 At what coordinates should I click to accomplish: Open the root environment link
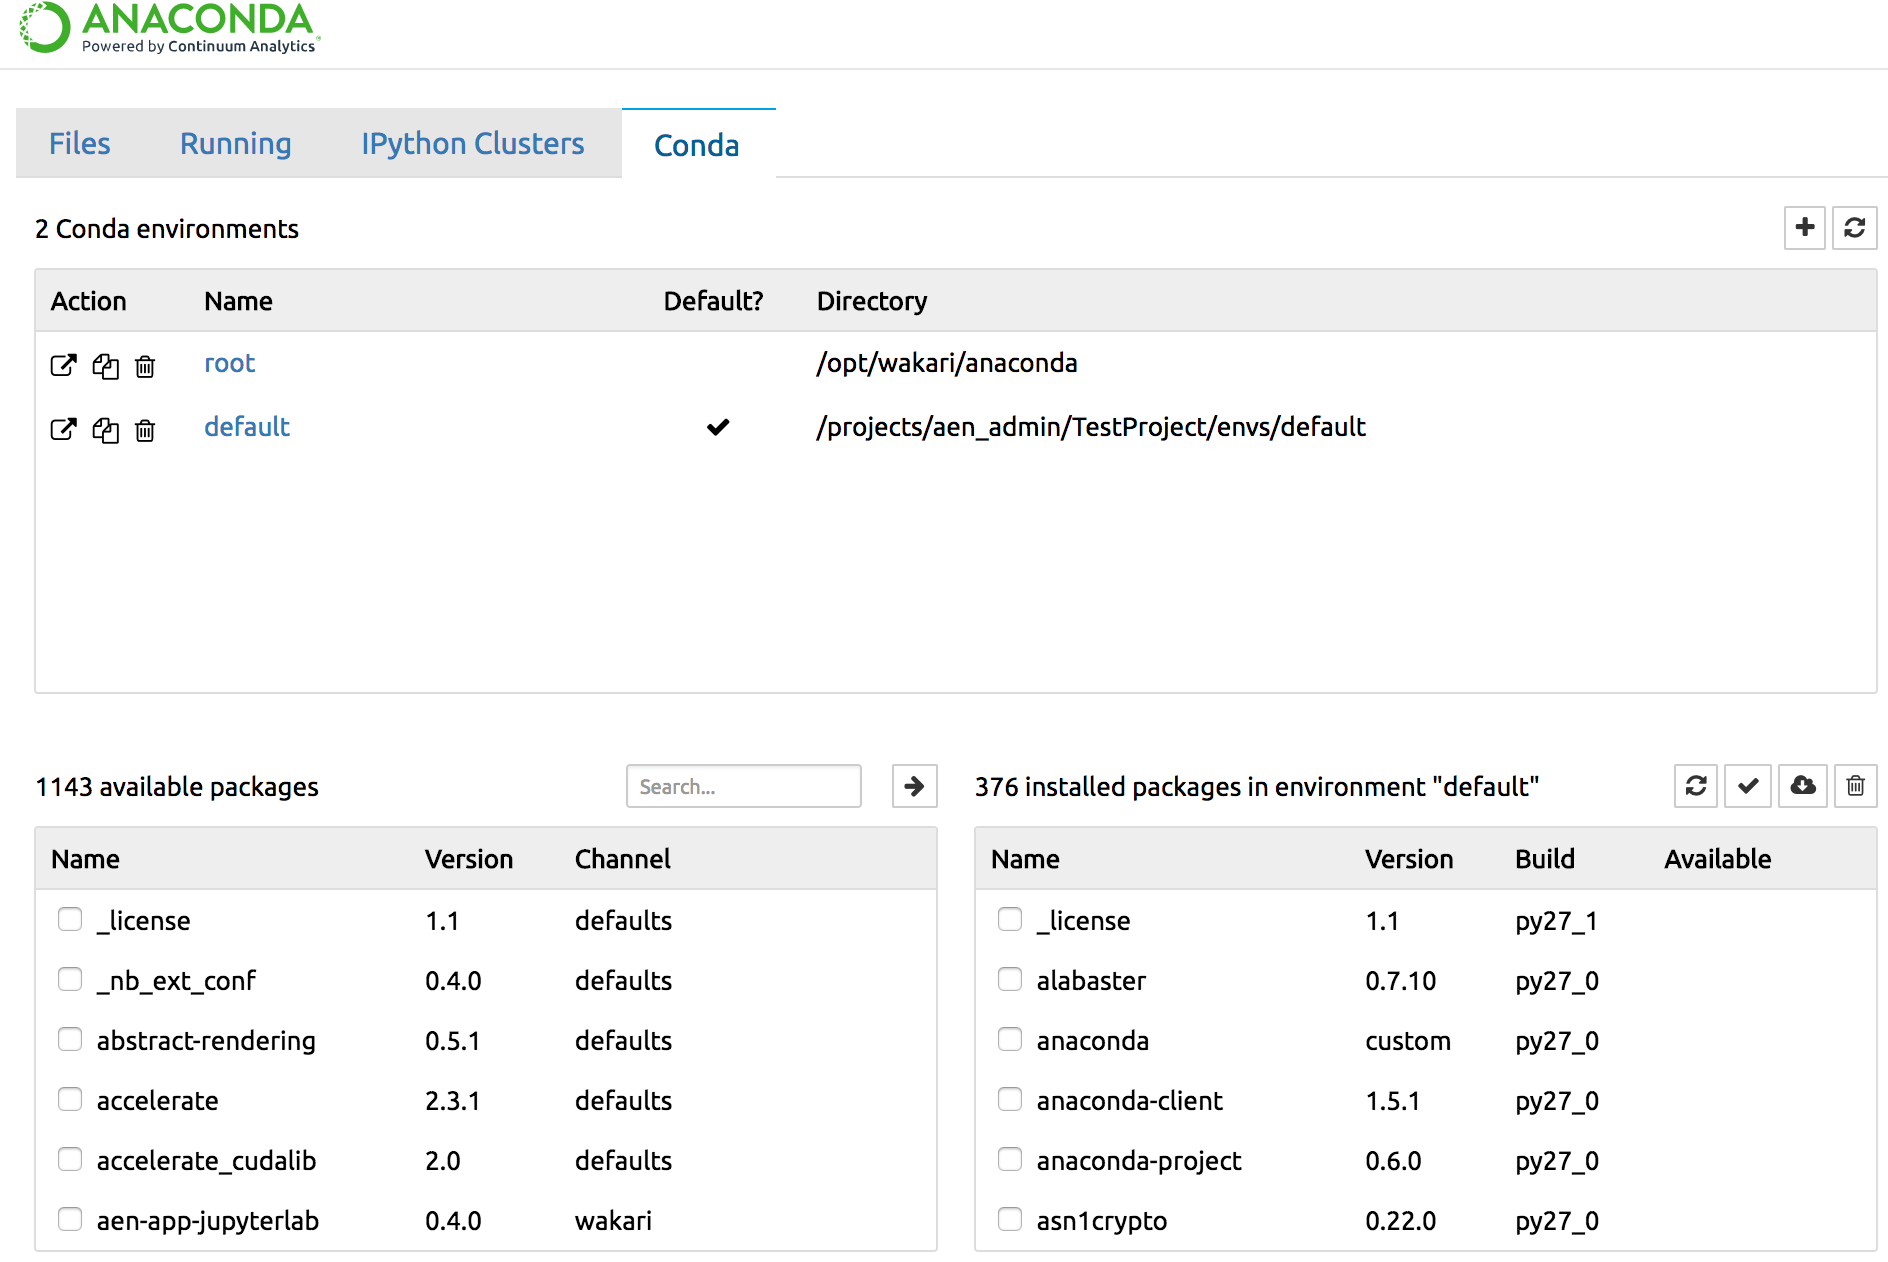(x=230, y=363)
